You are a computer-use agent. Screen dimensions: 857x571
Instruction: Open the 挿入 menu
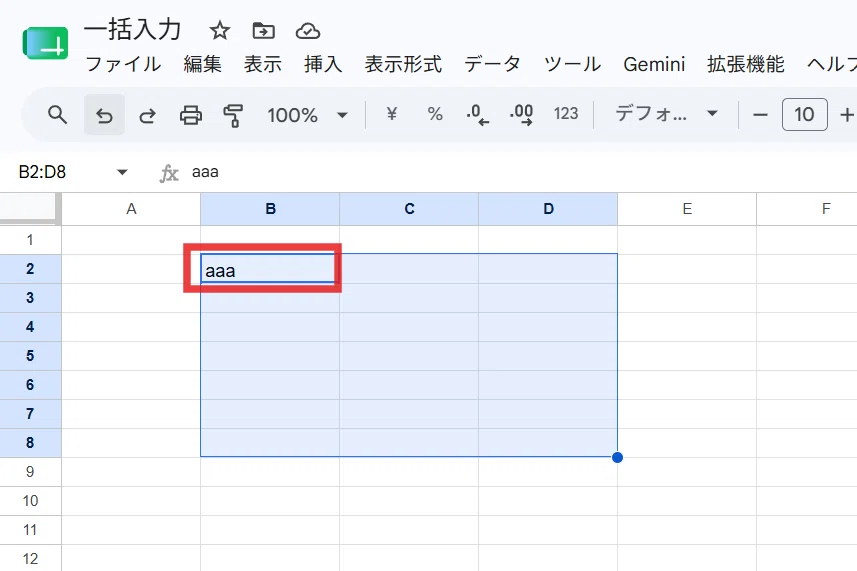pos(323,64)
